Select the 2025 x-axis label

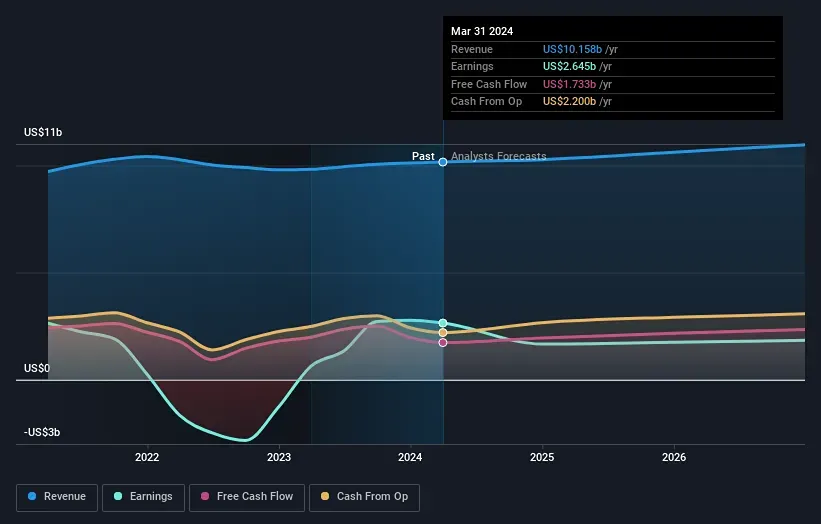point(542,458)
